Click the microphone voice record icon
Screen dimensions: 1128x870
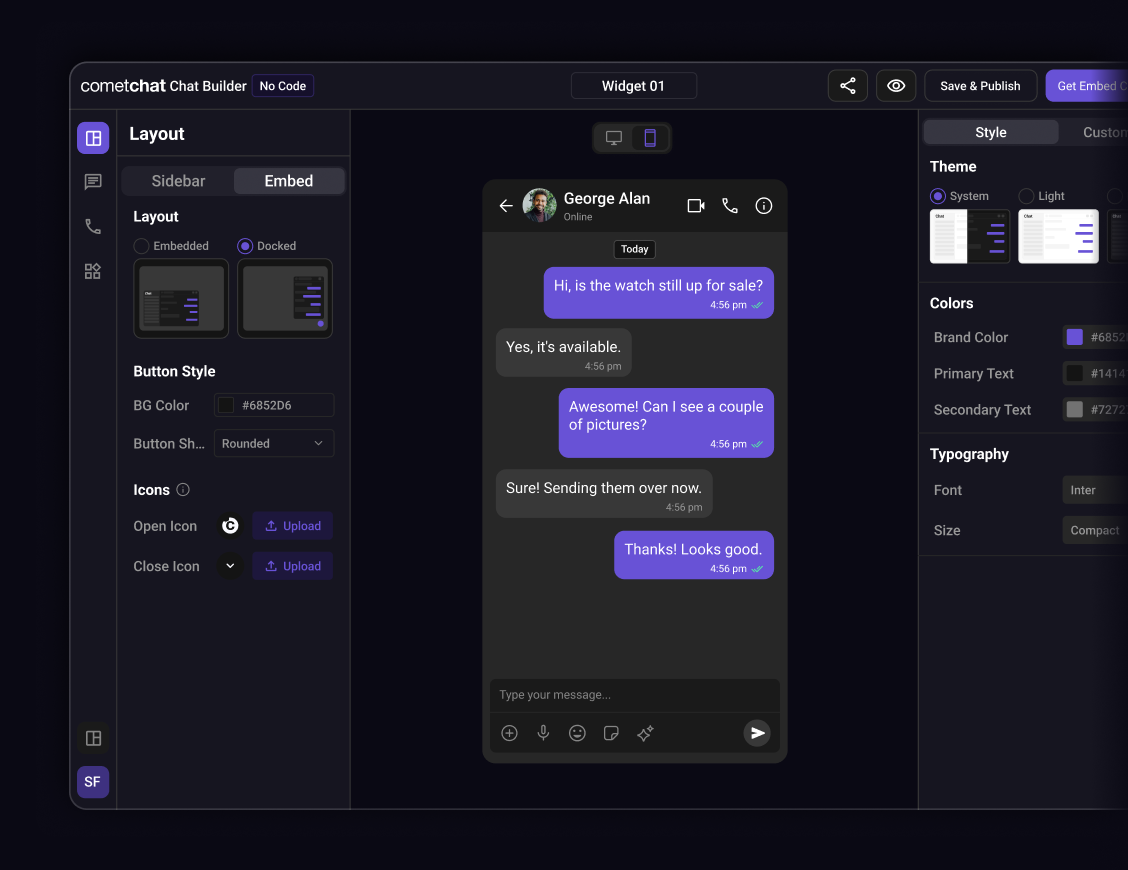[x=543, y=733]
